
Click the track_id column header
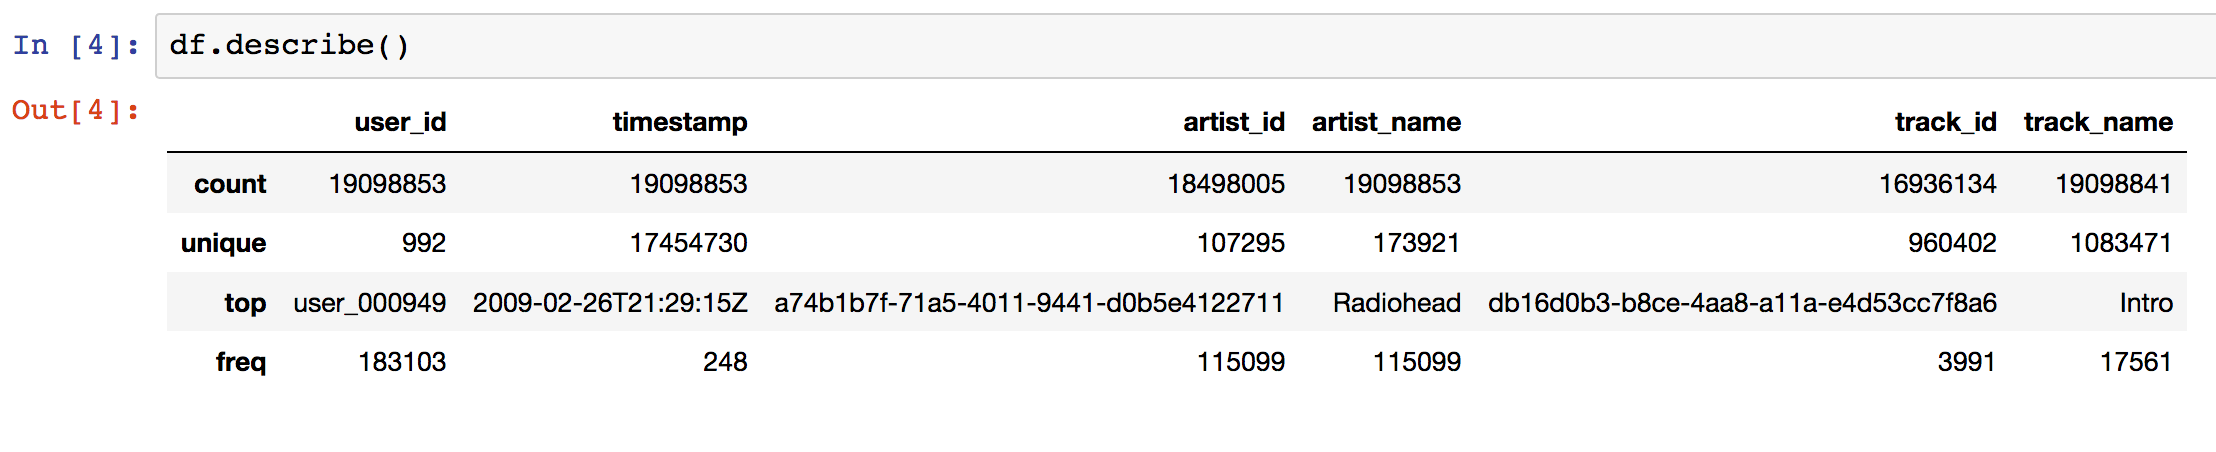(x=1945, y=122)
